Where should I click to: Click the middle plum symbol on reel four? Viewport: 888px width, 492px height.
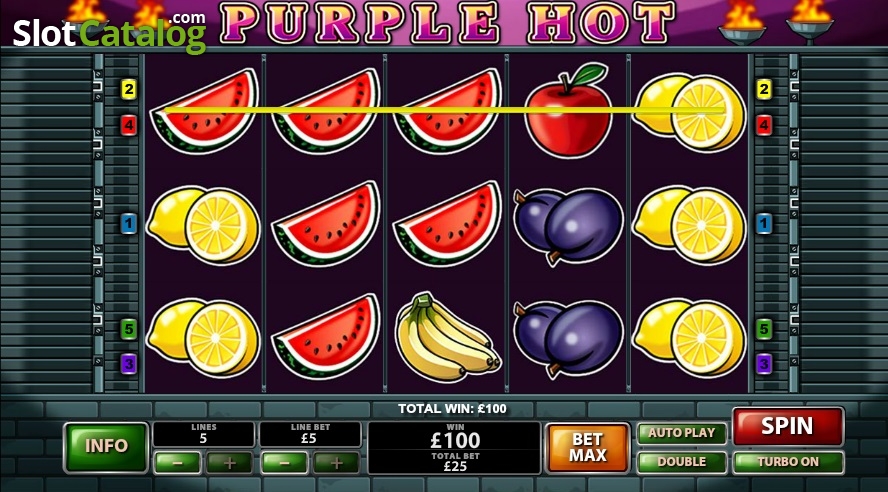click(568, 226)
